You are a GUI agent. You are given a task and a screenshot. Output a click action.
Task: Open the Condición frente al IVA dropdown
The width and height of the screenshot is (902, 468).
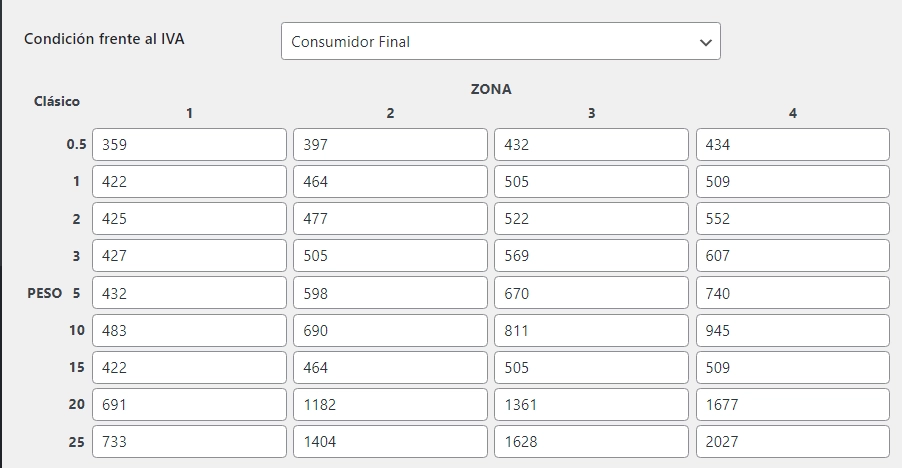click(500, 42)
